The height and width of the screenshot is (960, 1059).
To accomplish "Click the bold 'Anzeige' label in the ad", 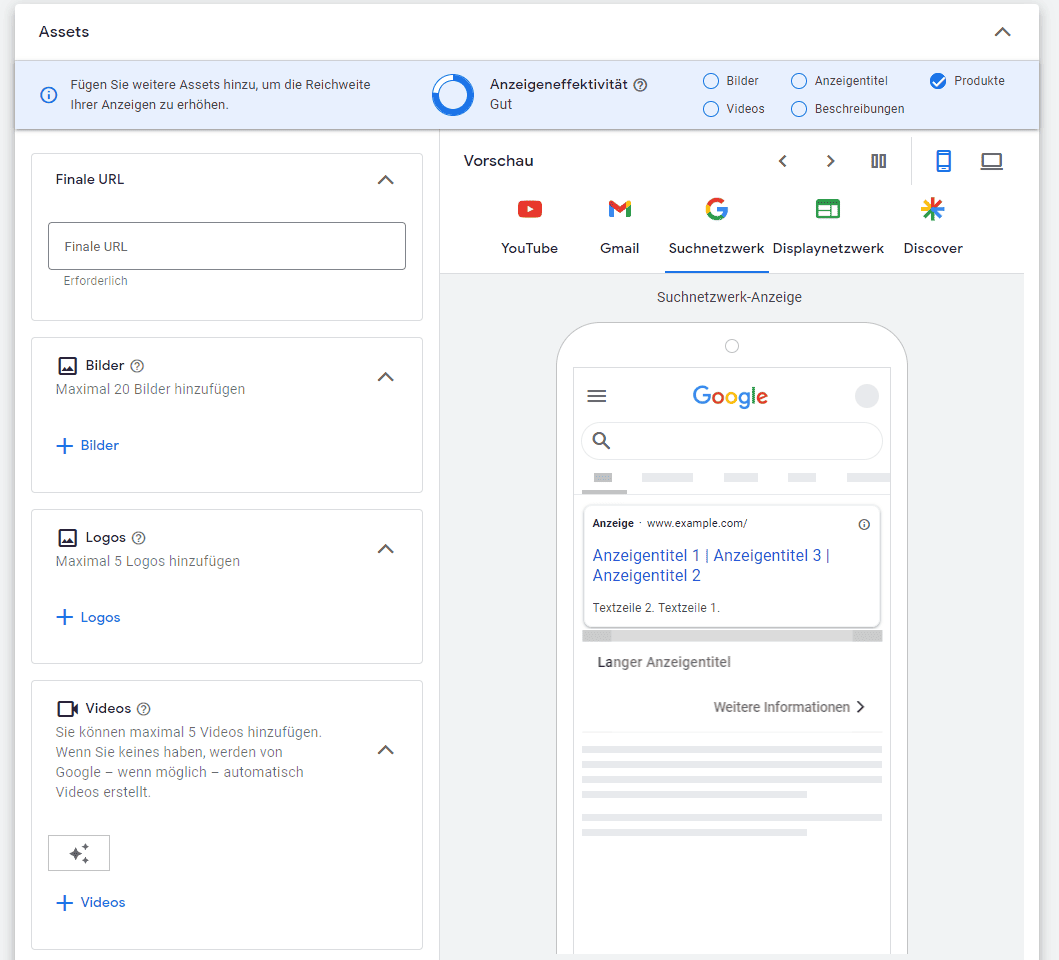I will click(x=613, y=523).
